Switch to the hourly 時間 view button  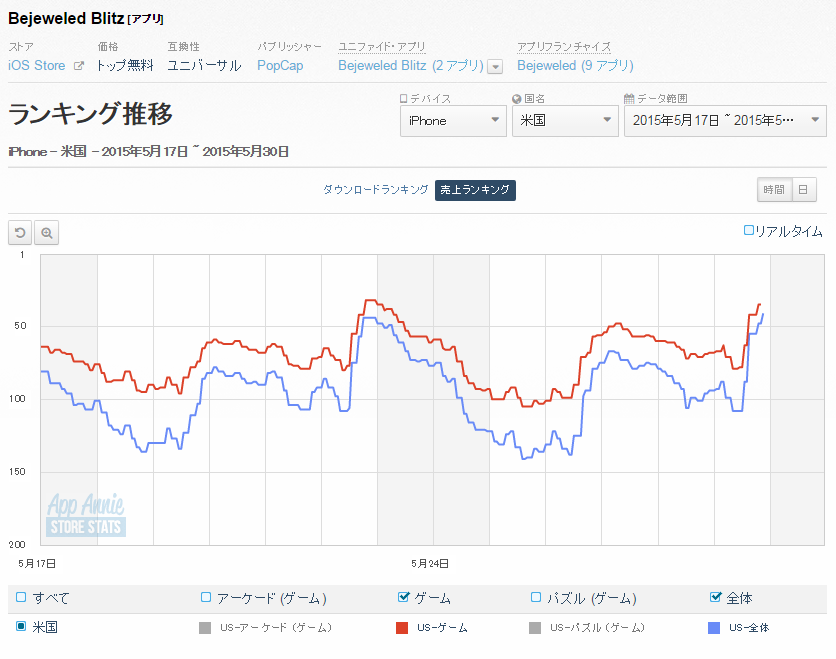pos(774,190)
